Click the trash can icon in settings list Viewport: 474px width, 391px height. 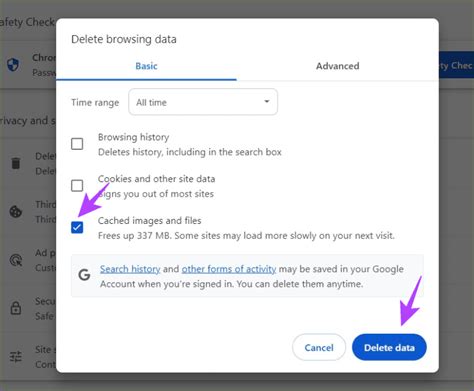(x=16, y=163)
